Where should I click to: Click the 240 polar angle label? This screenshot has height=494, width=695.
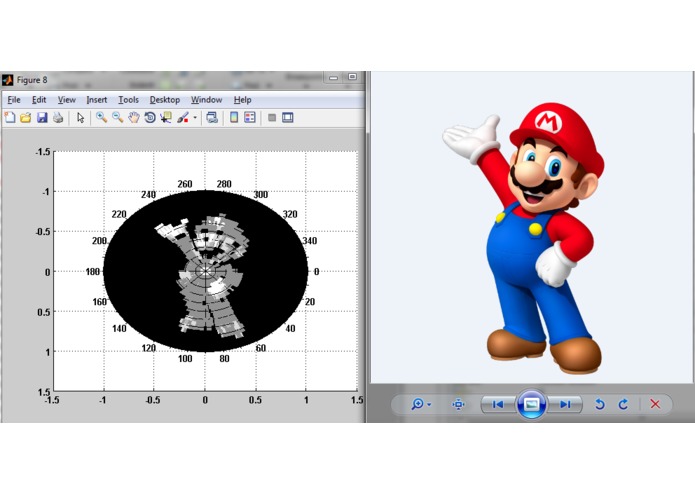(148, 194)
